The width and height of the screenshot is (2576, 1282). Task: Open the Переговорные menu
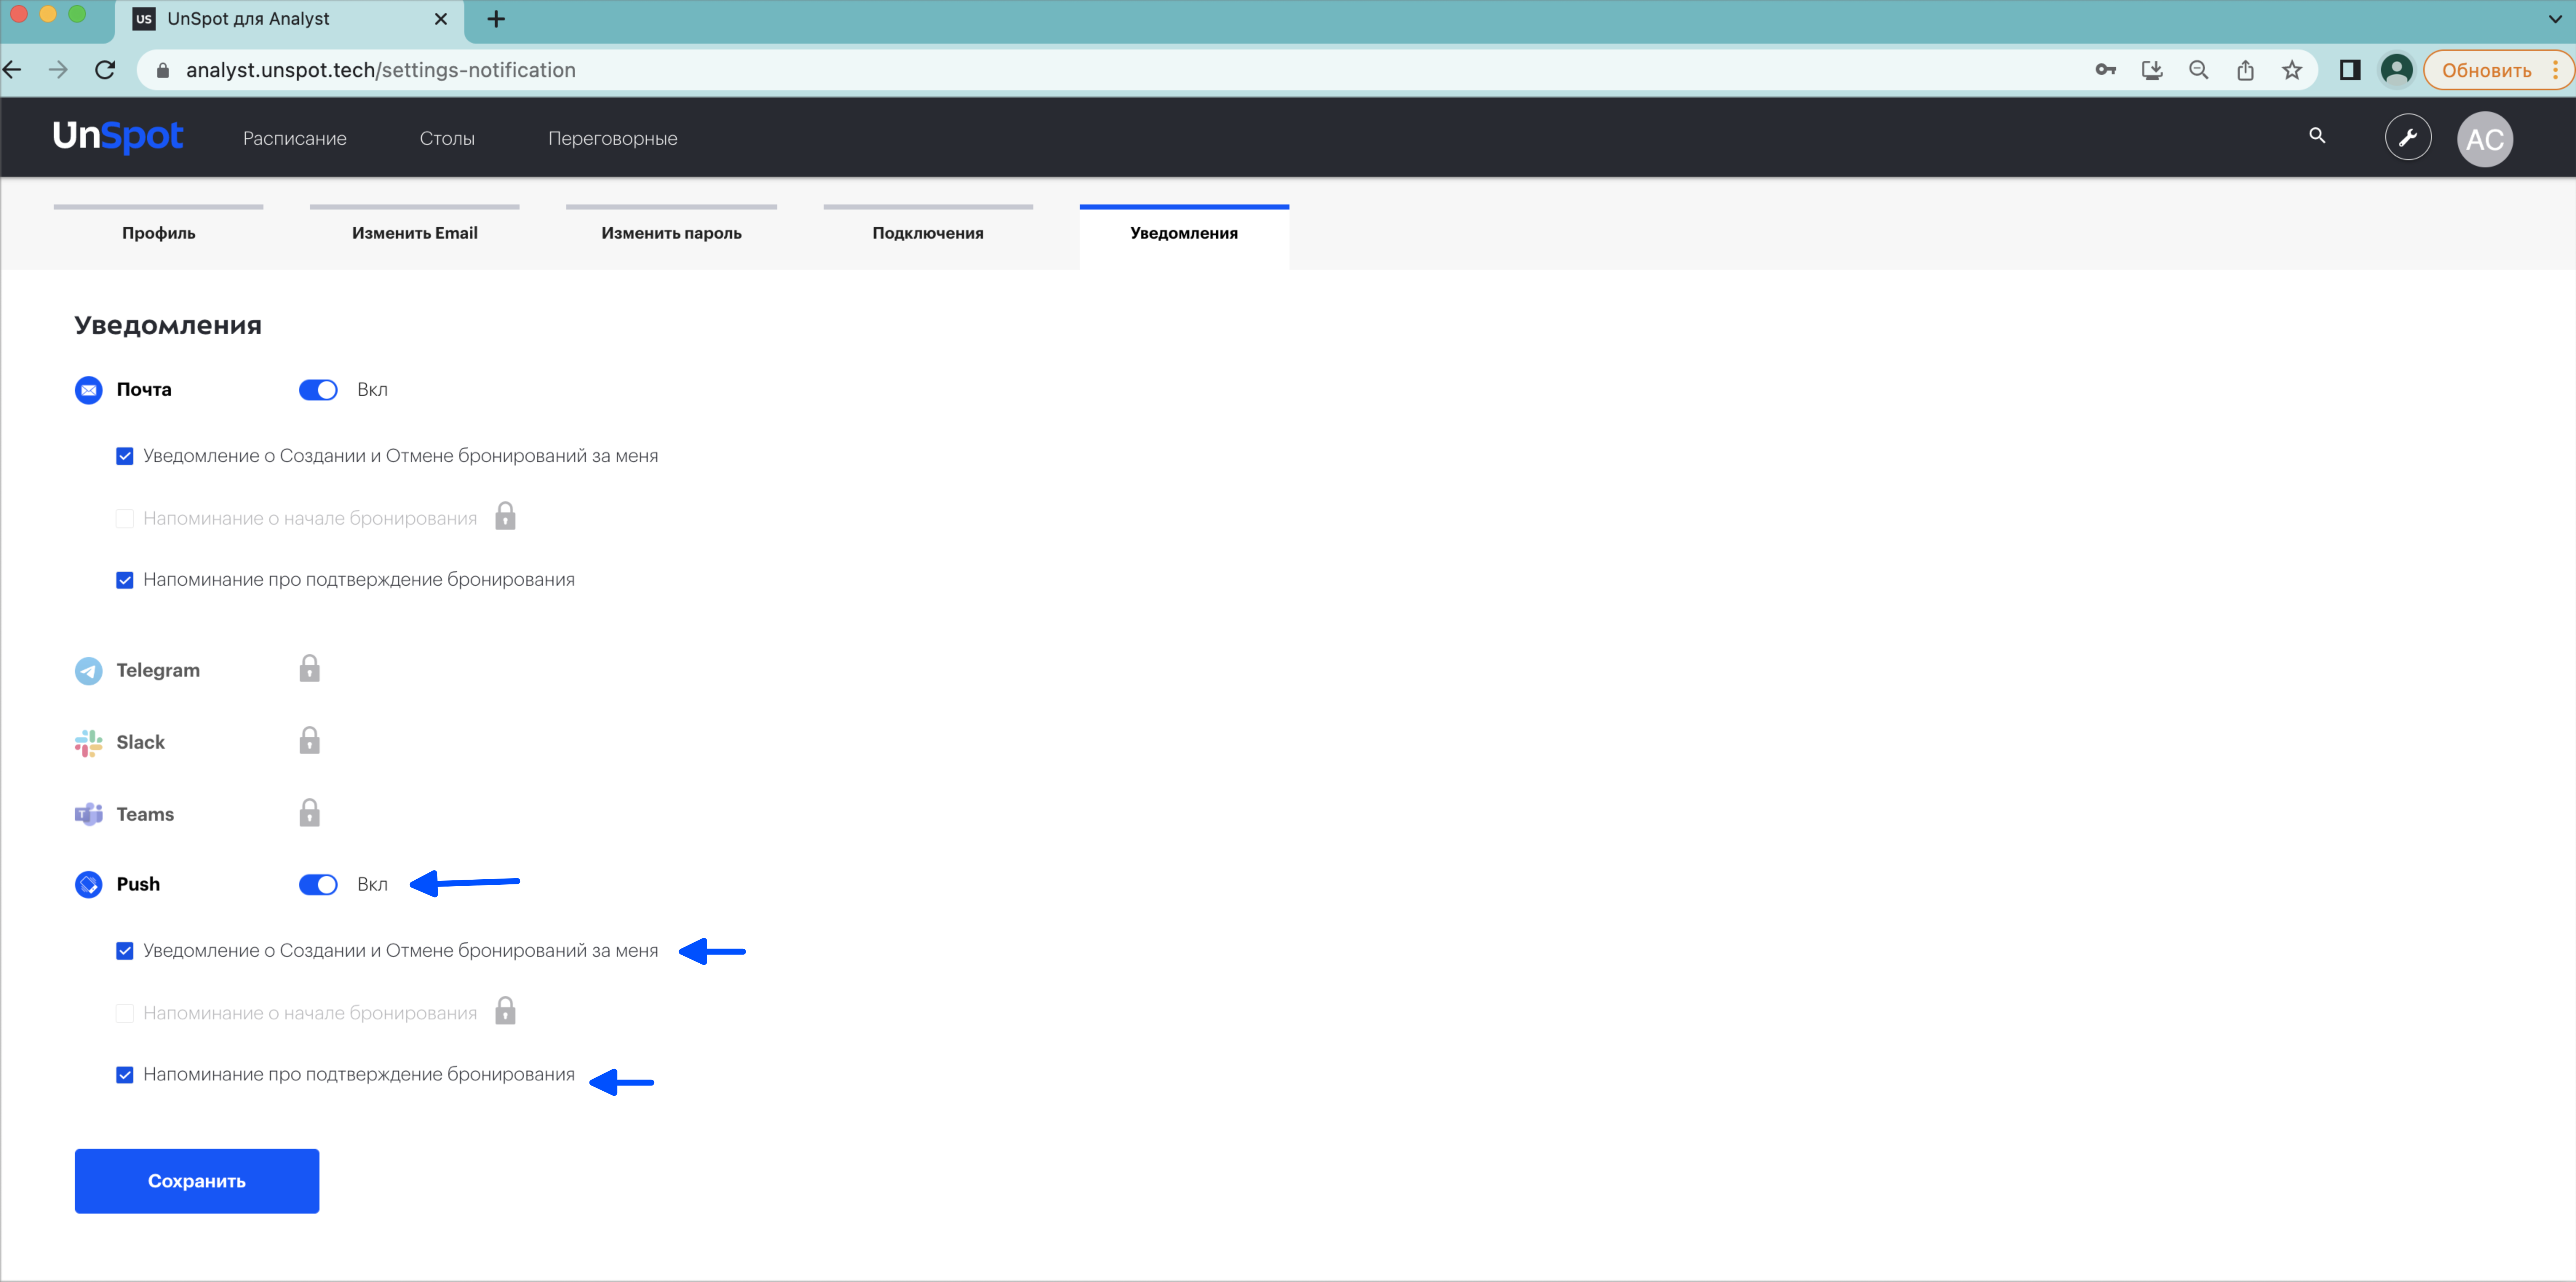(613, 139)
